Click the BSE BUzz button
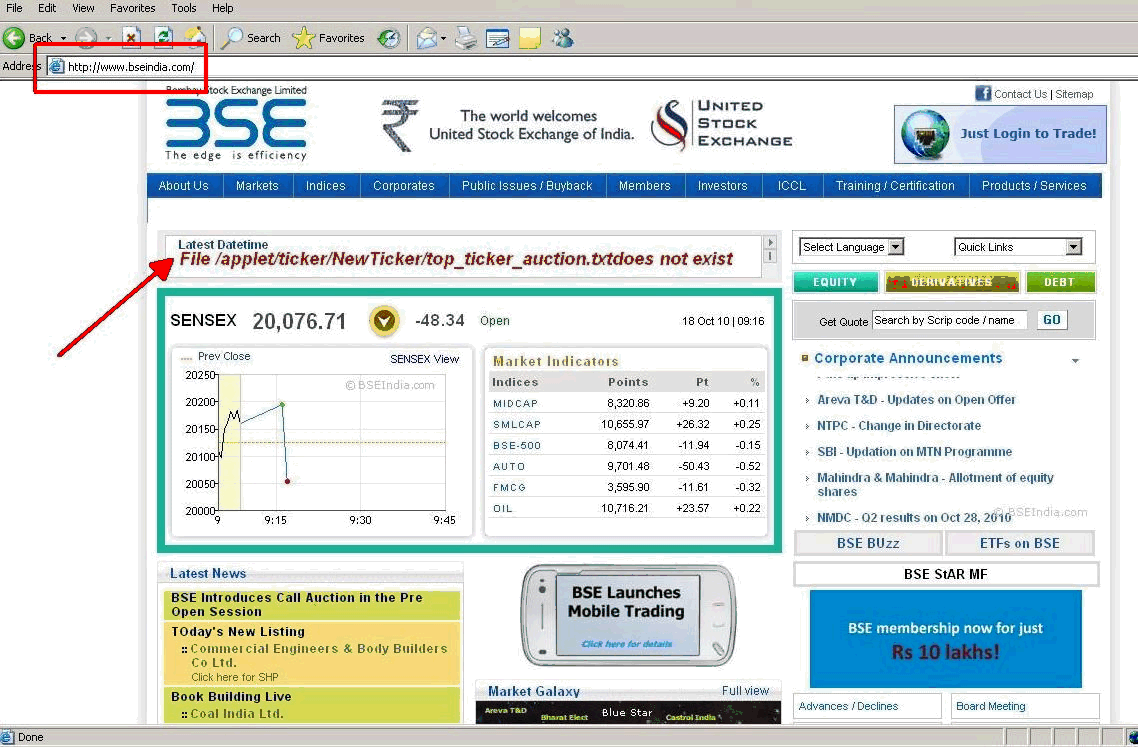Screen dimensions: 1138x747 (x=868, y=543)
